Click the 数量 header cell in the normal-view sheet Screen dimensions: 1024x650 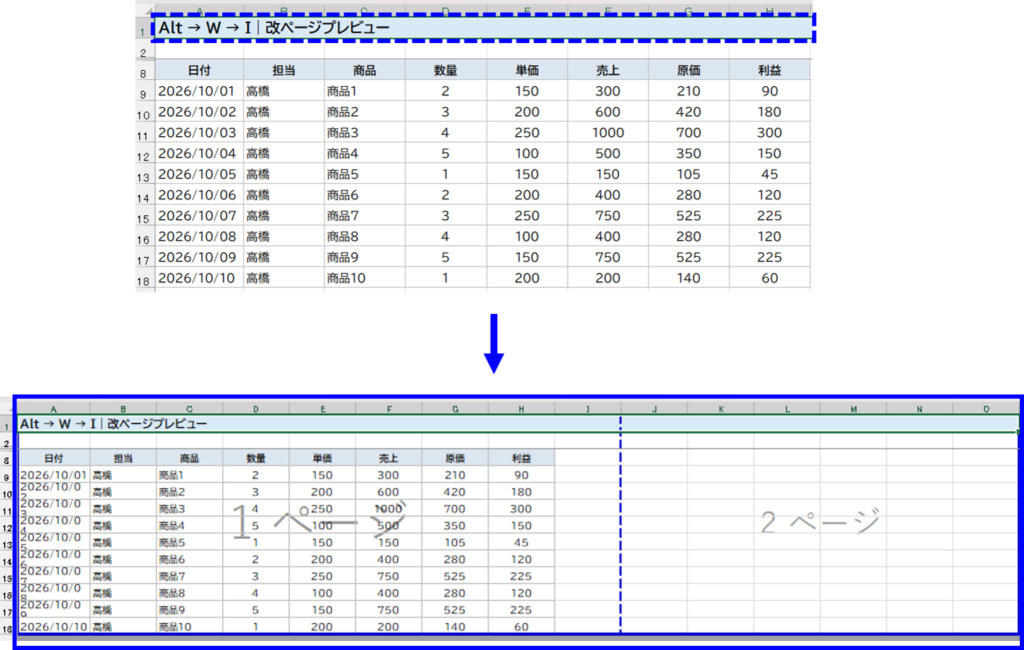(445, 71)
